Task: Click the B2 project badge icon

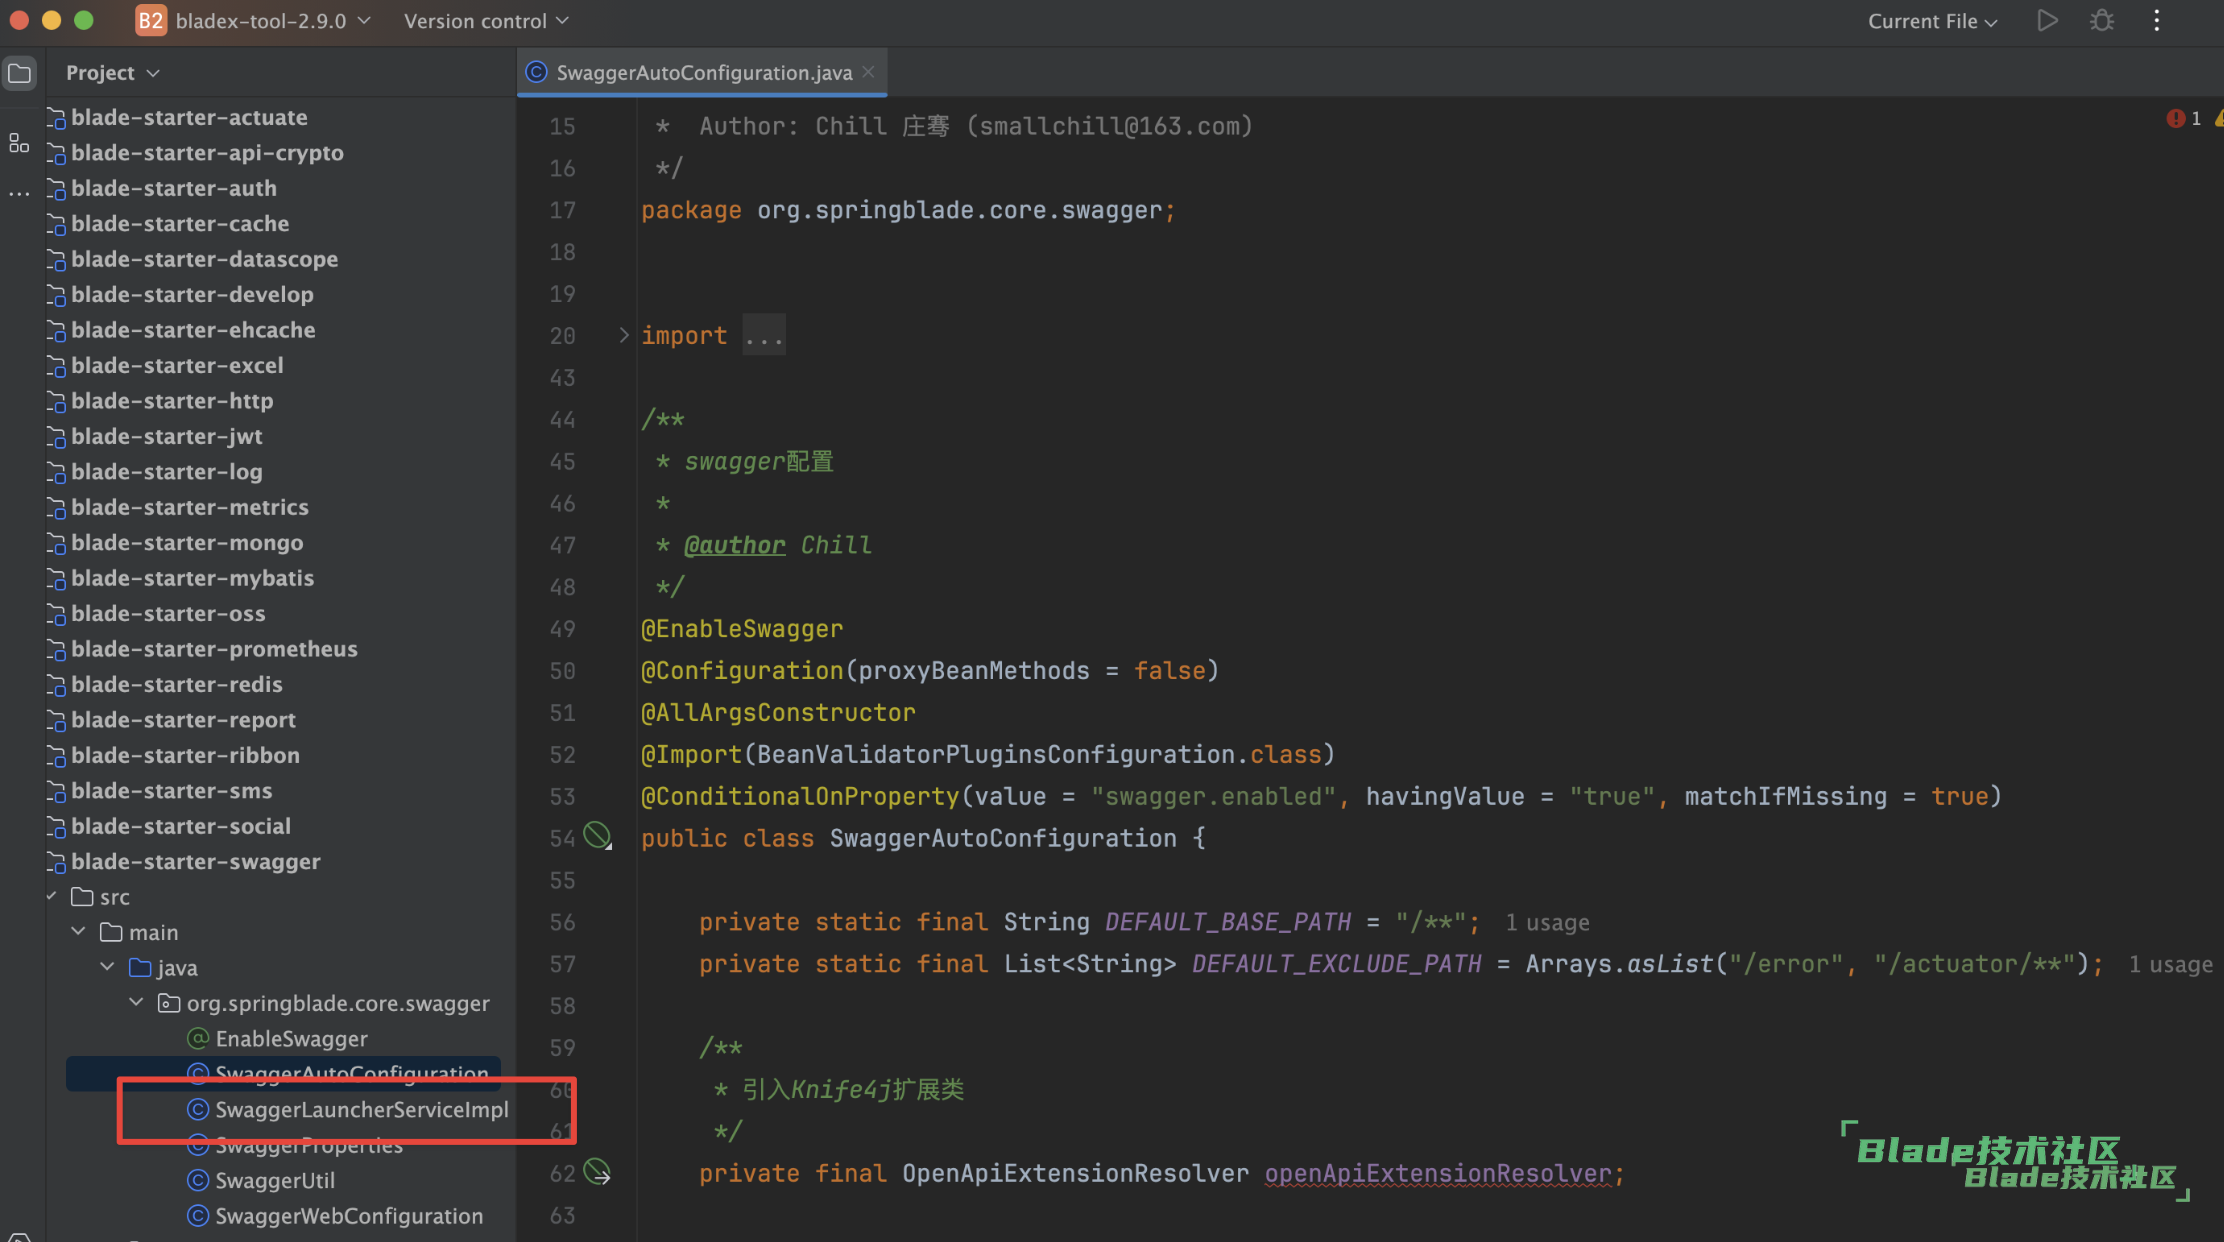Action: [x=151, y=21]
